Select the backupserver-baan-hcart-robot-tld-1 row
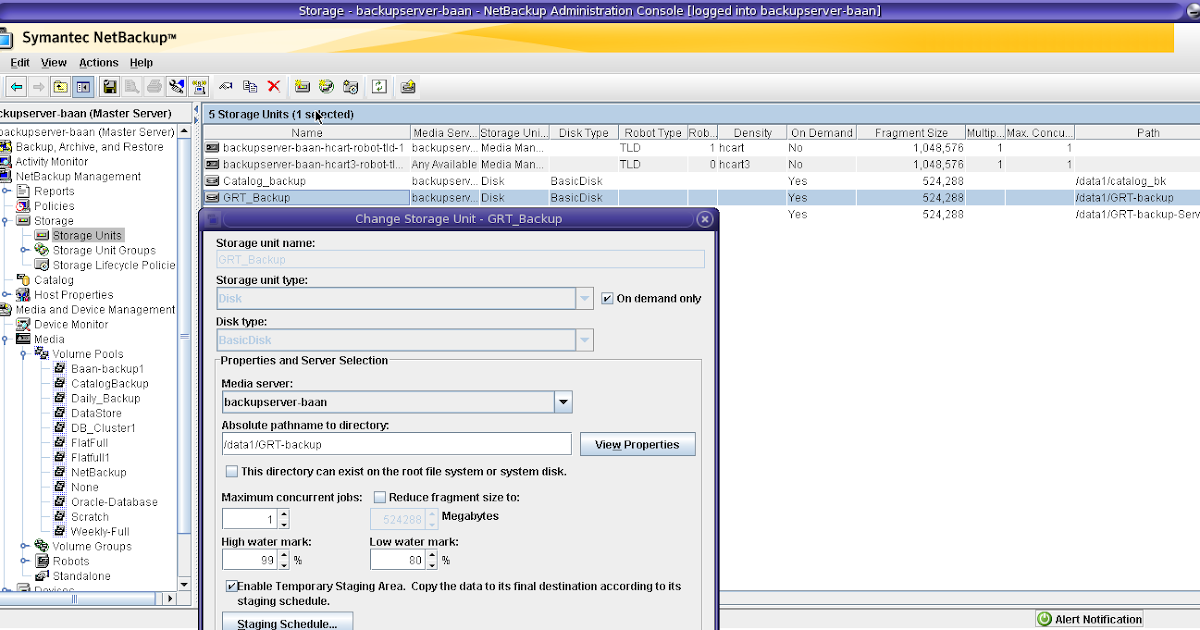The image size is (1200, 630). (700, 148)
